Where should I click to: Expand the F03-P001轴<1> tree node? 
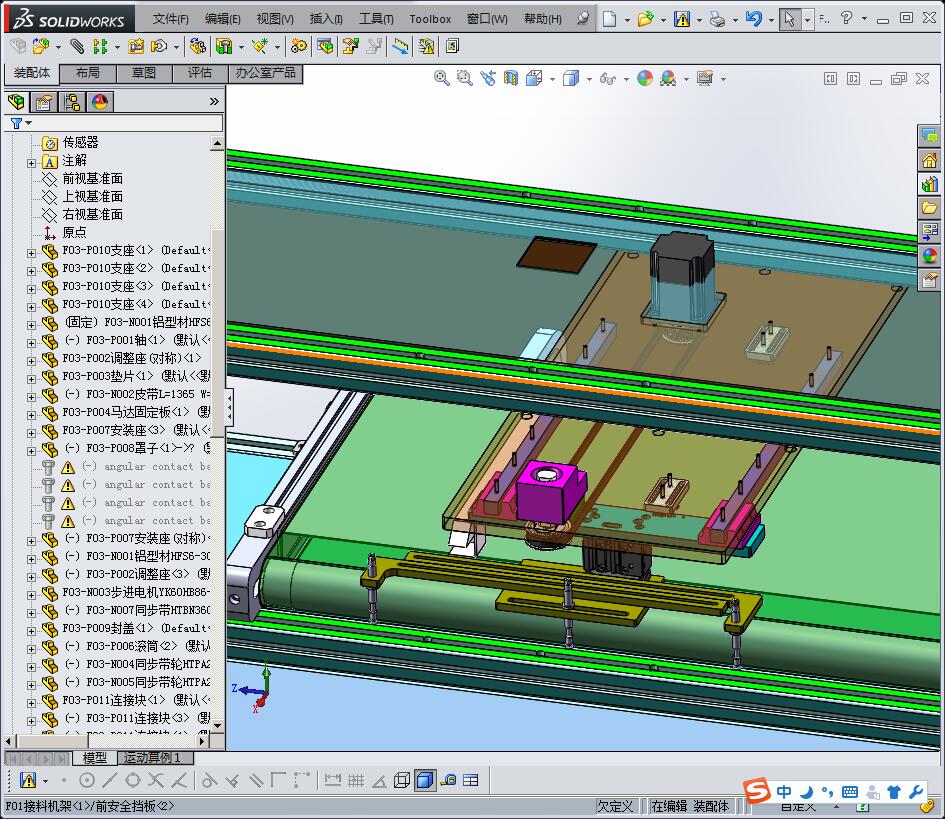32,341
